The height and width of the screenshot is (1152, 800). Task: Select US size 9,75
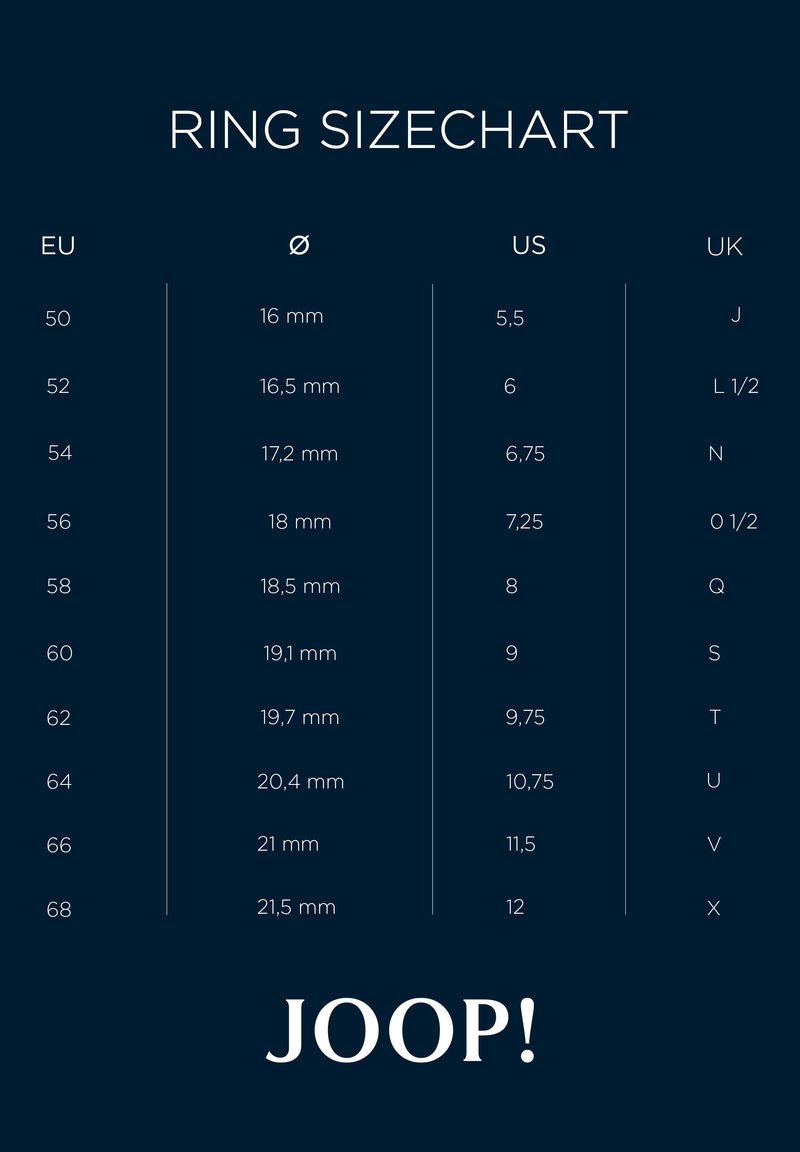point(525,717)
